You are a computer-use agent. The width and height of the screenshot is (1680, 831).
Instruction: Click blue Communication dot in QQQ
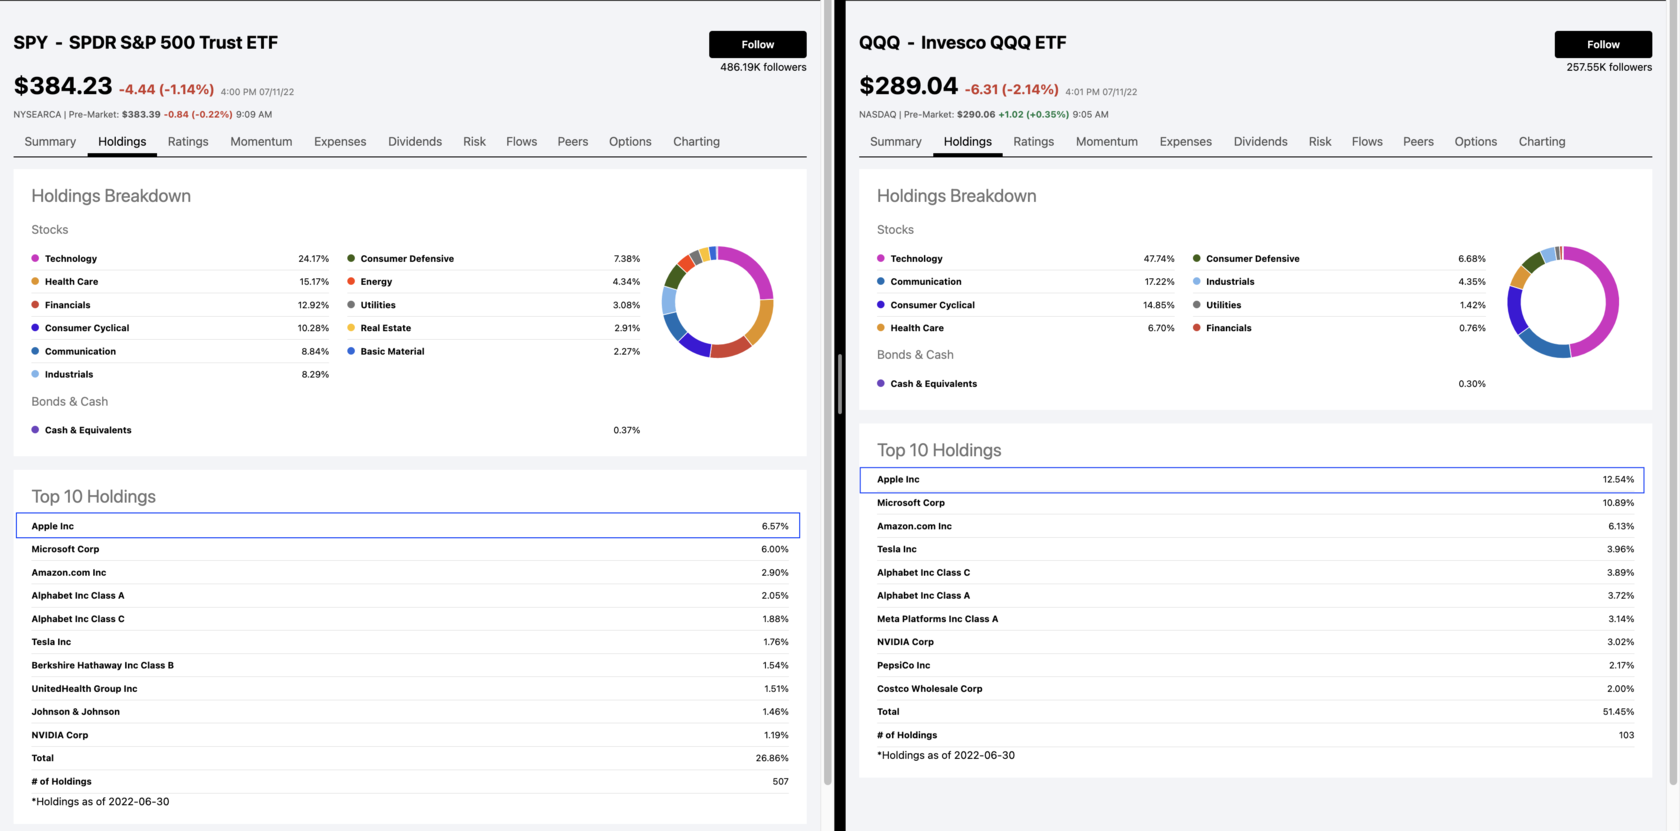point(881,281)
